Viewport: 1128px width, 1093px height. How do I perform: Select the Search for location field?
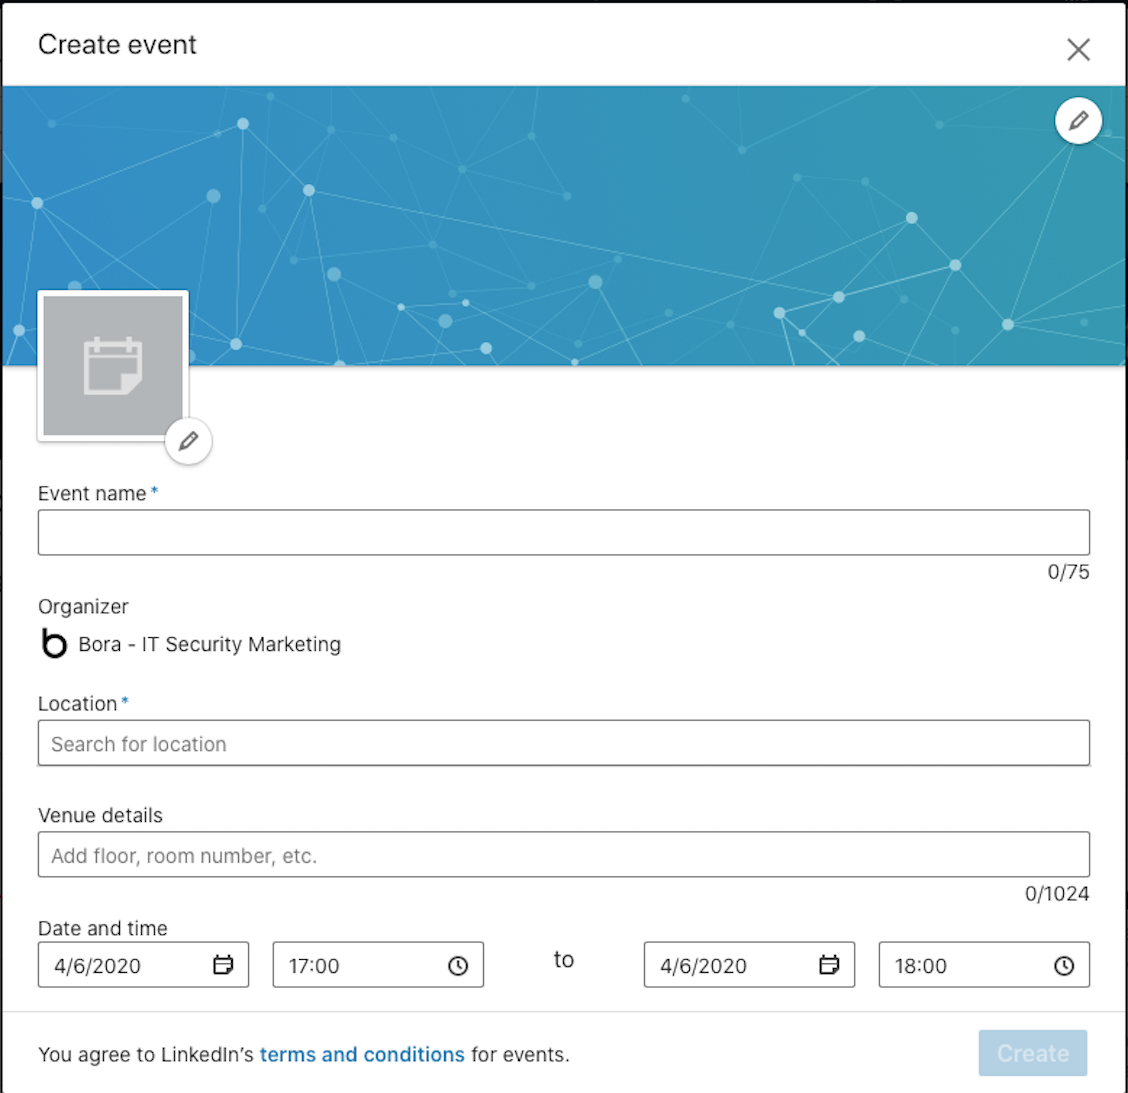(563, 743)
